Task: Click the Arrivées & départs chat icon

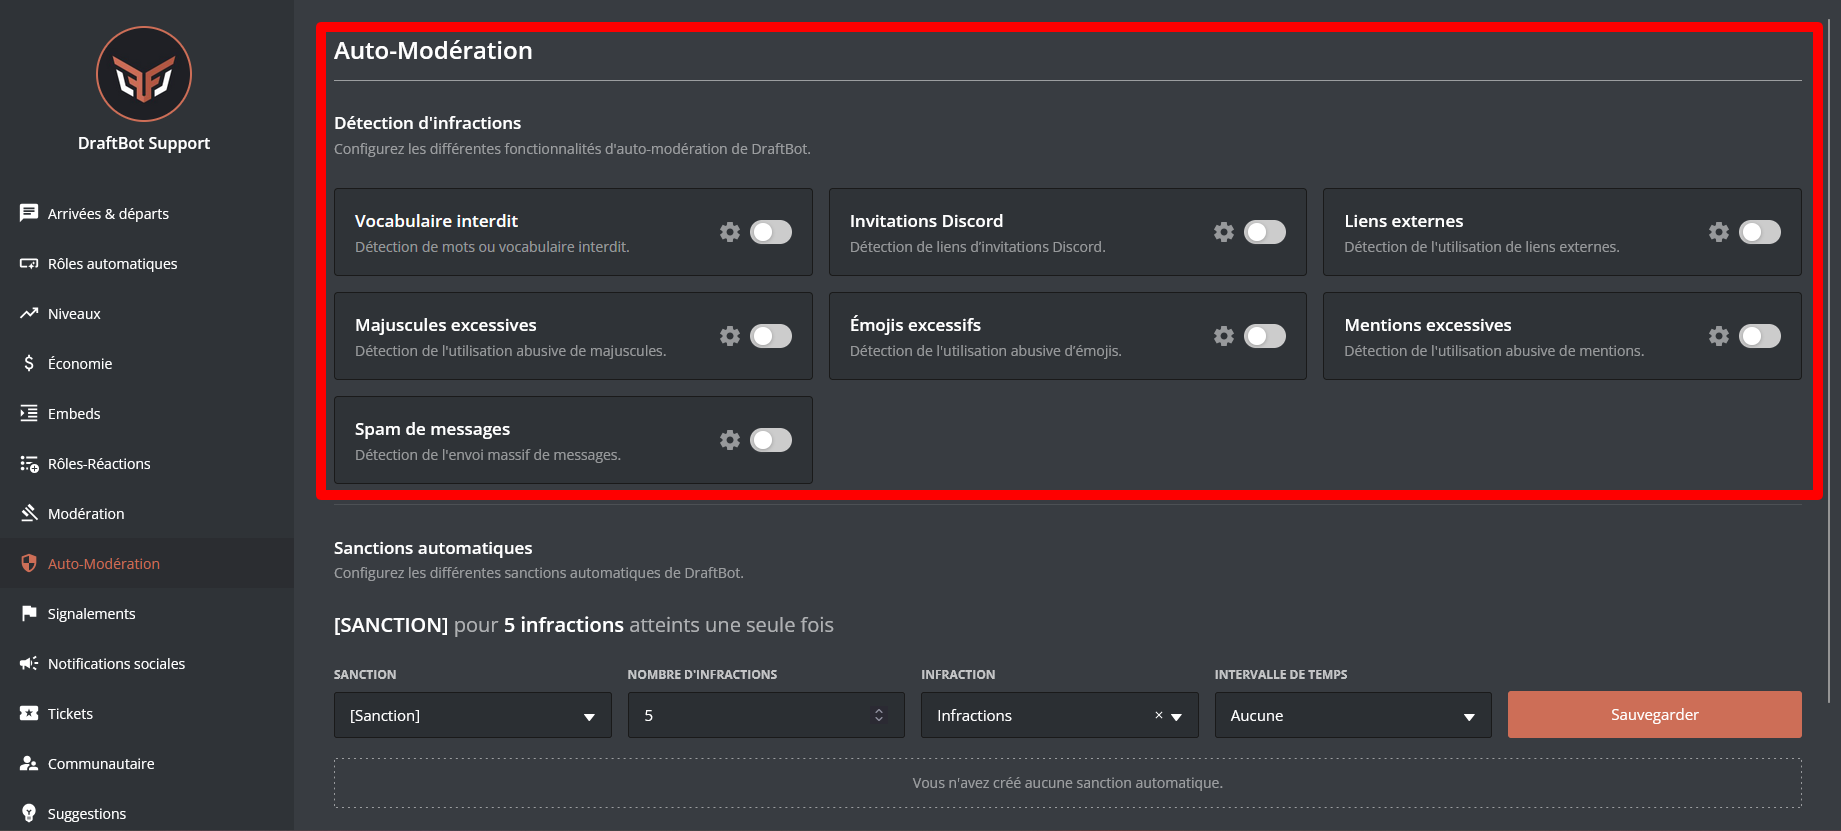Action: (x=29, y=213)
